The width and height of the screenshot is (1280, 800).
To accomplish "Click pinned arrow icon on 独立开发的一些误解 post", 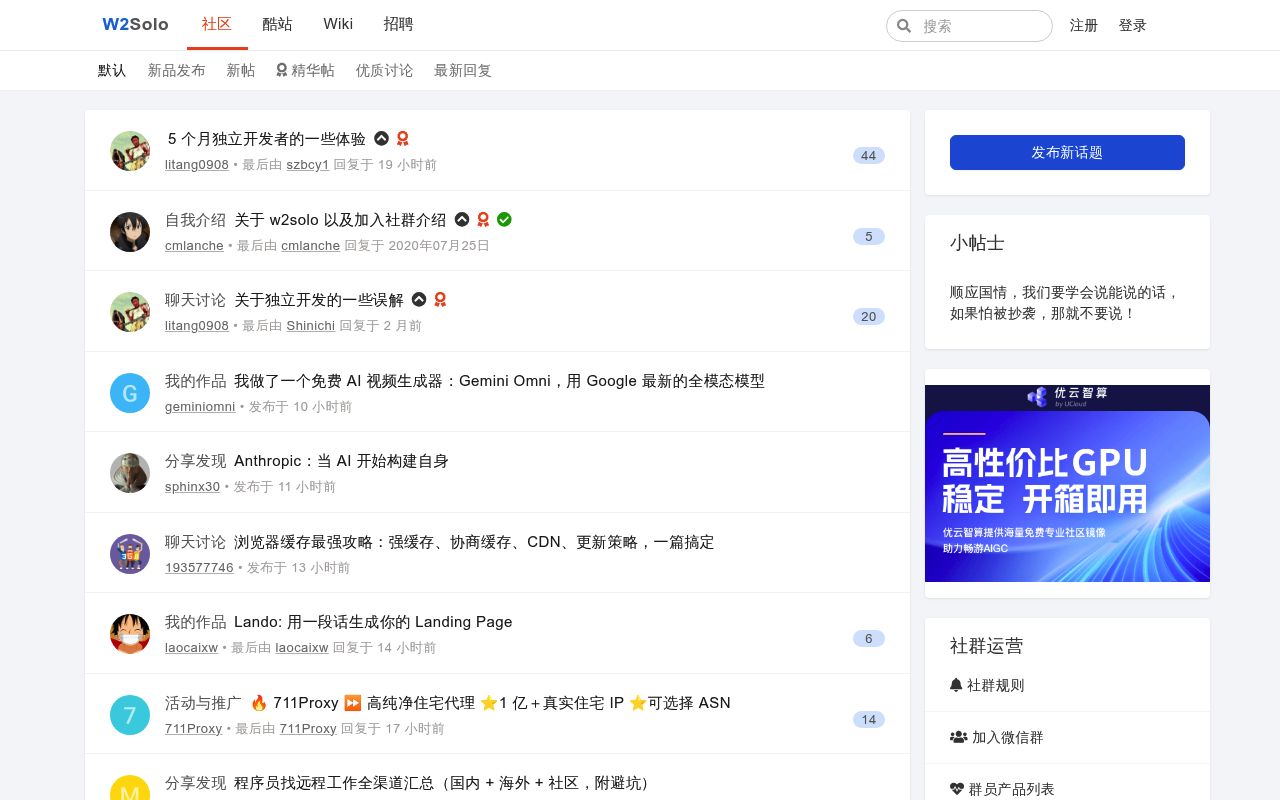I will (x=419, y=299).
